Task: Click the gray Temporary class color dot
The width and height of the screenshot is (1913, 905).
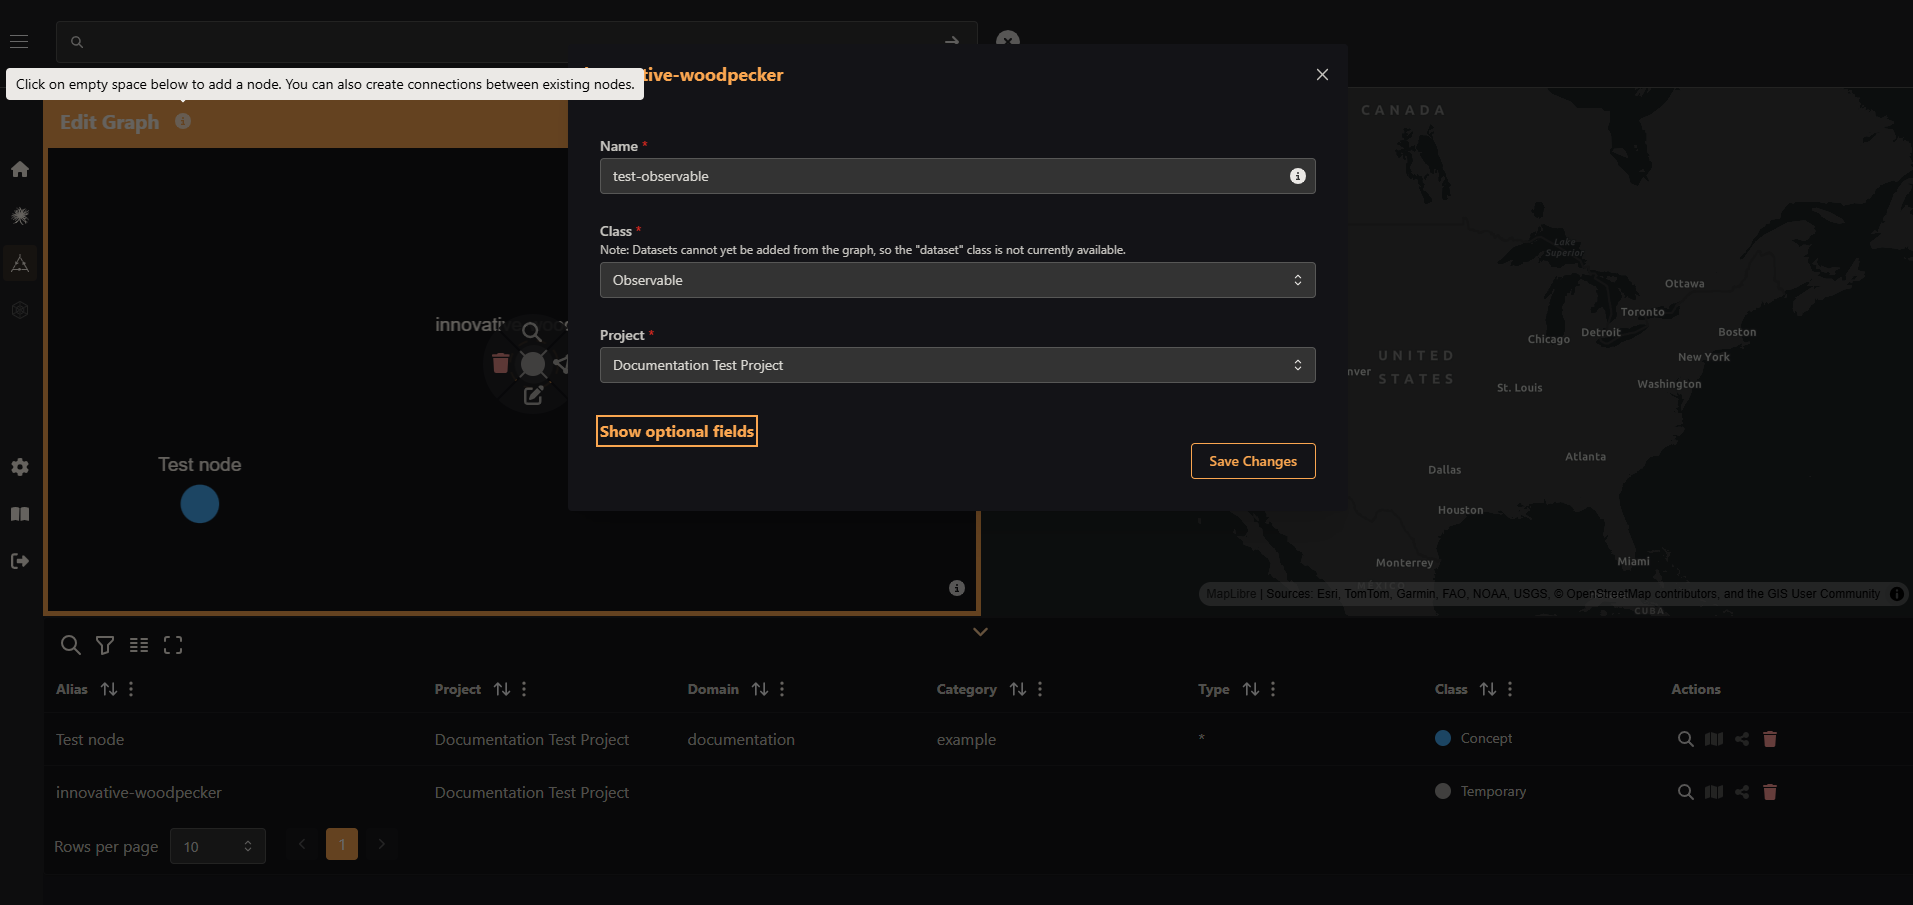Action: (1443, 791)
